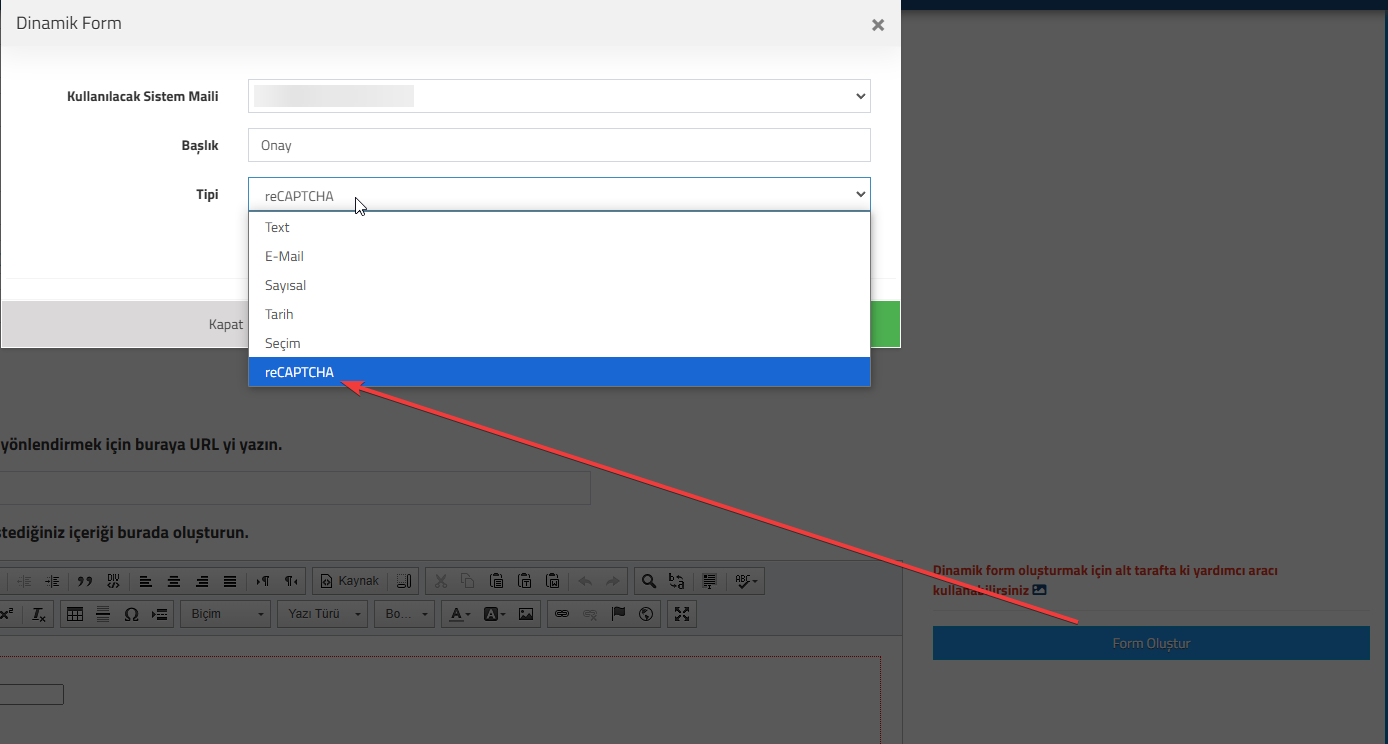The height and width of the screenshot is (744, 1388).
Task: Insert a table in the editor
Action: pyautogui.click(x=74, y=614)
